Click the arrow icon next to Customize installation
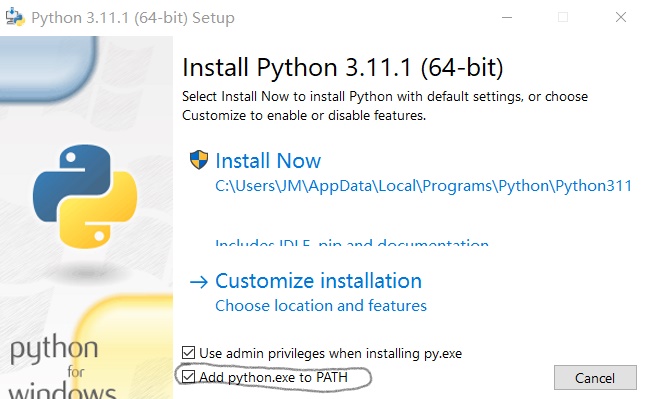Screen dimensions: 648x399 pyautogui.click(x=199, y=282)
